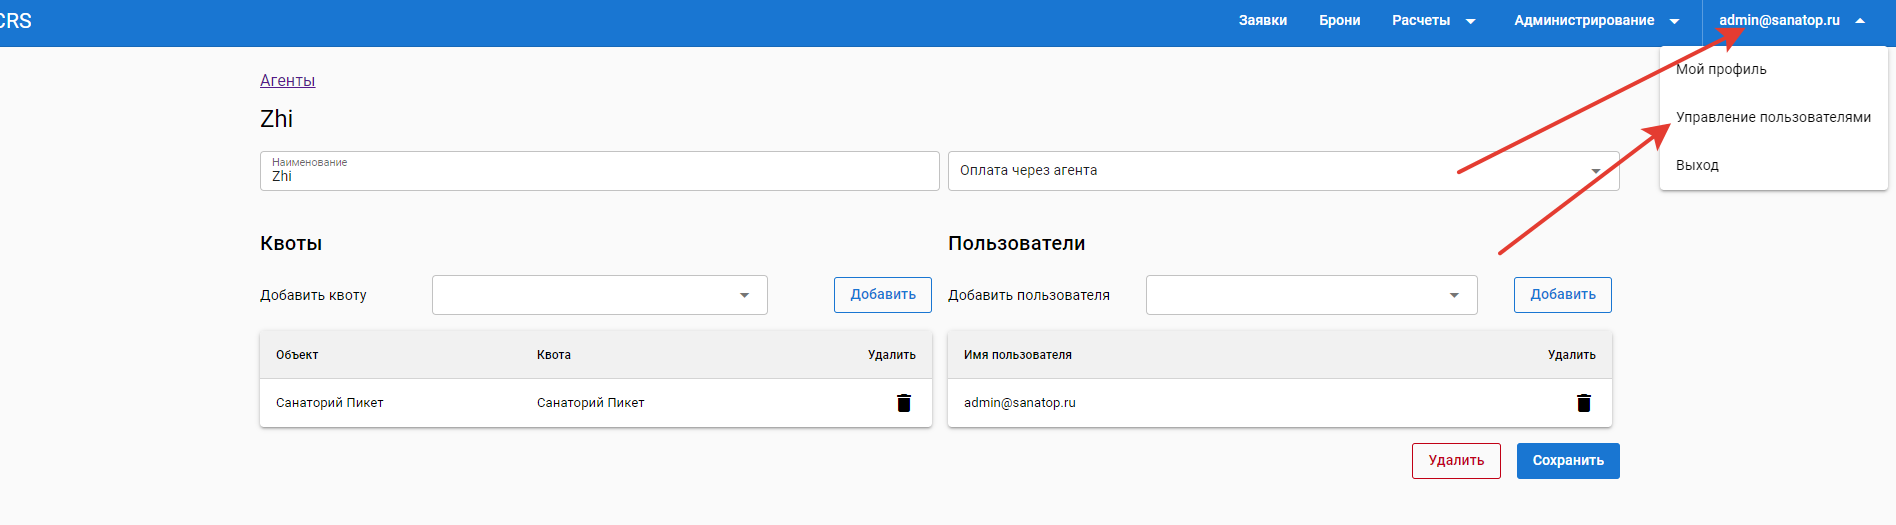The width and height of the screenshot is (1896, 525).
Task: Click the CRS logo
Action: pyautogui.click(x=16, y=21)
